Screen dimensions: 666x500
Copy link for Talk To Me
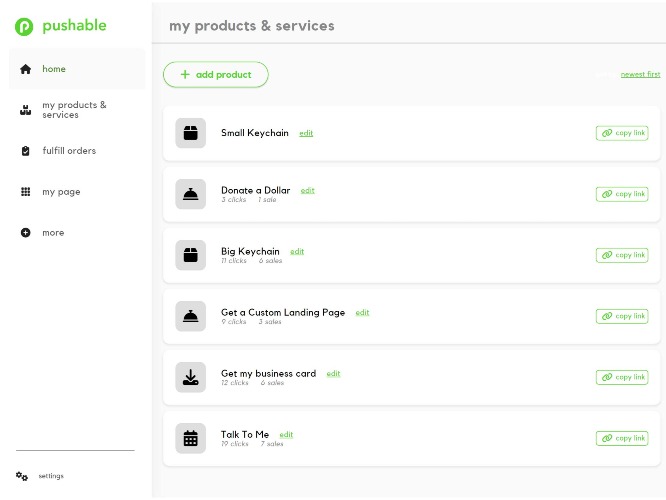(x=622, y=438)
